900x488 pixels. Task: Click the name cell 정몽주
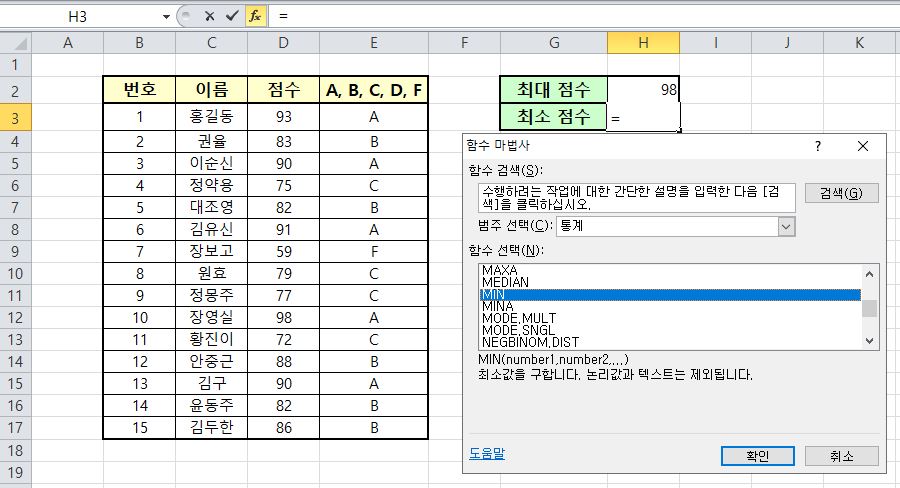pyautogui.click(x=212, y=296)
